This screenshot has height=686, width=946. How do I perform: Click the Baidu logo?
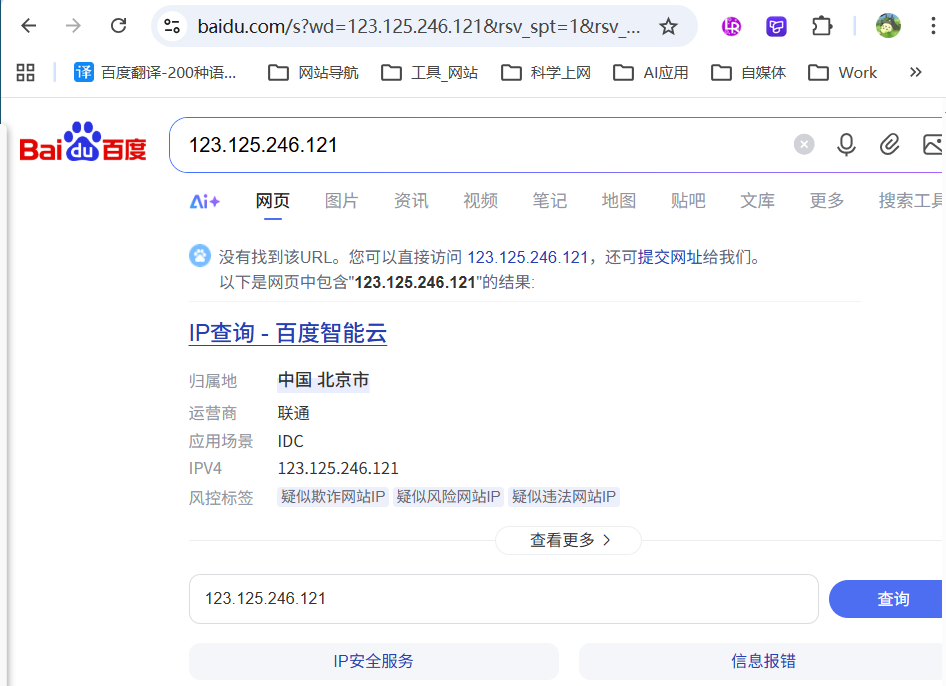coord(83,142)
